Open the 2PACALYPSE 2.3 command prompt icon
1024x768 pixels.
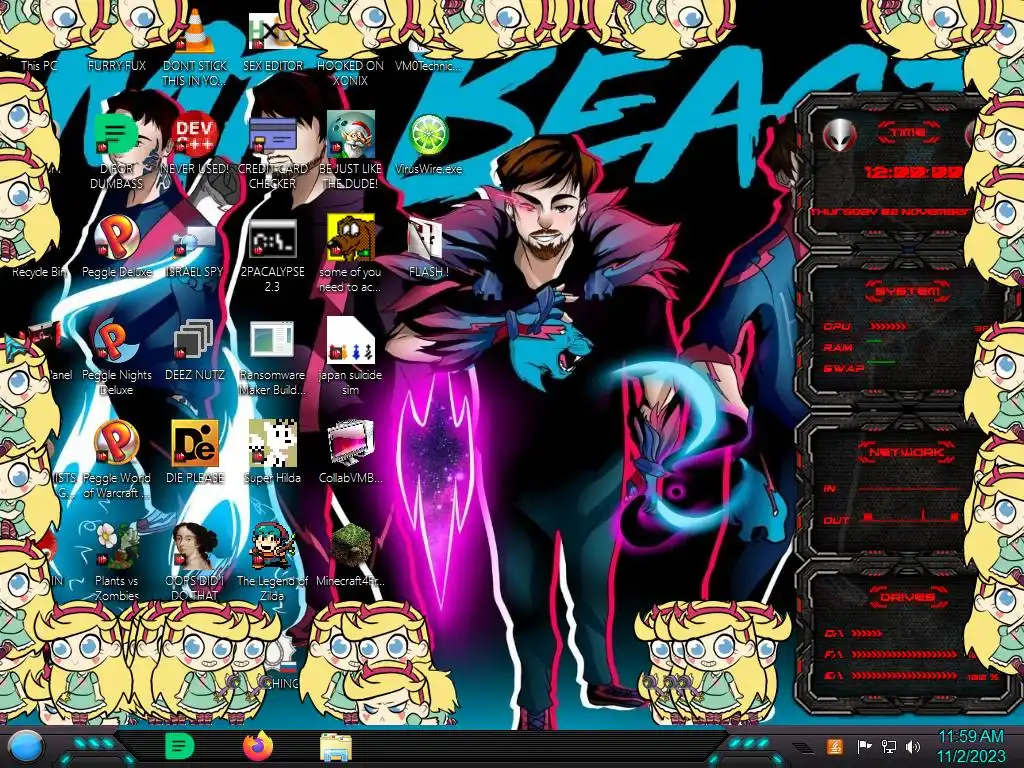coord(272,238)
